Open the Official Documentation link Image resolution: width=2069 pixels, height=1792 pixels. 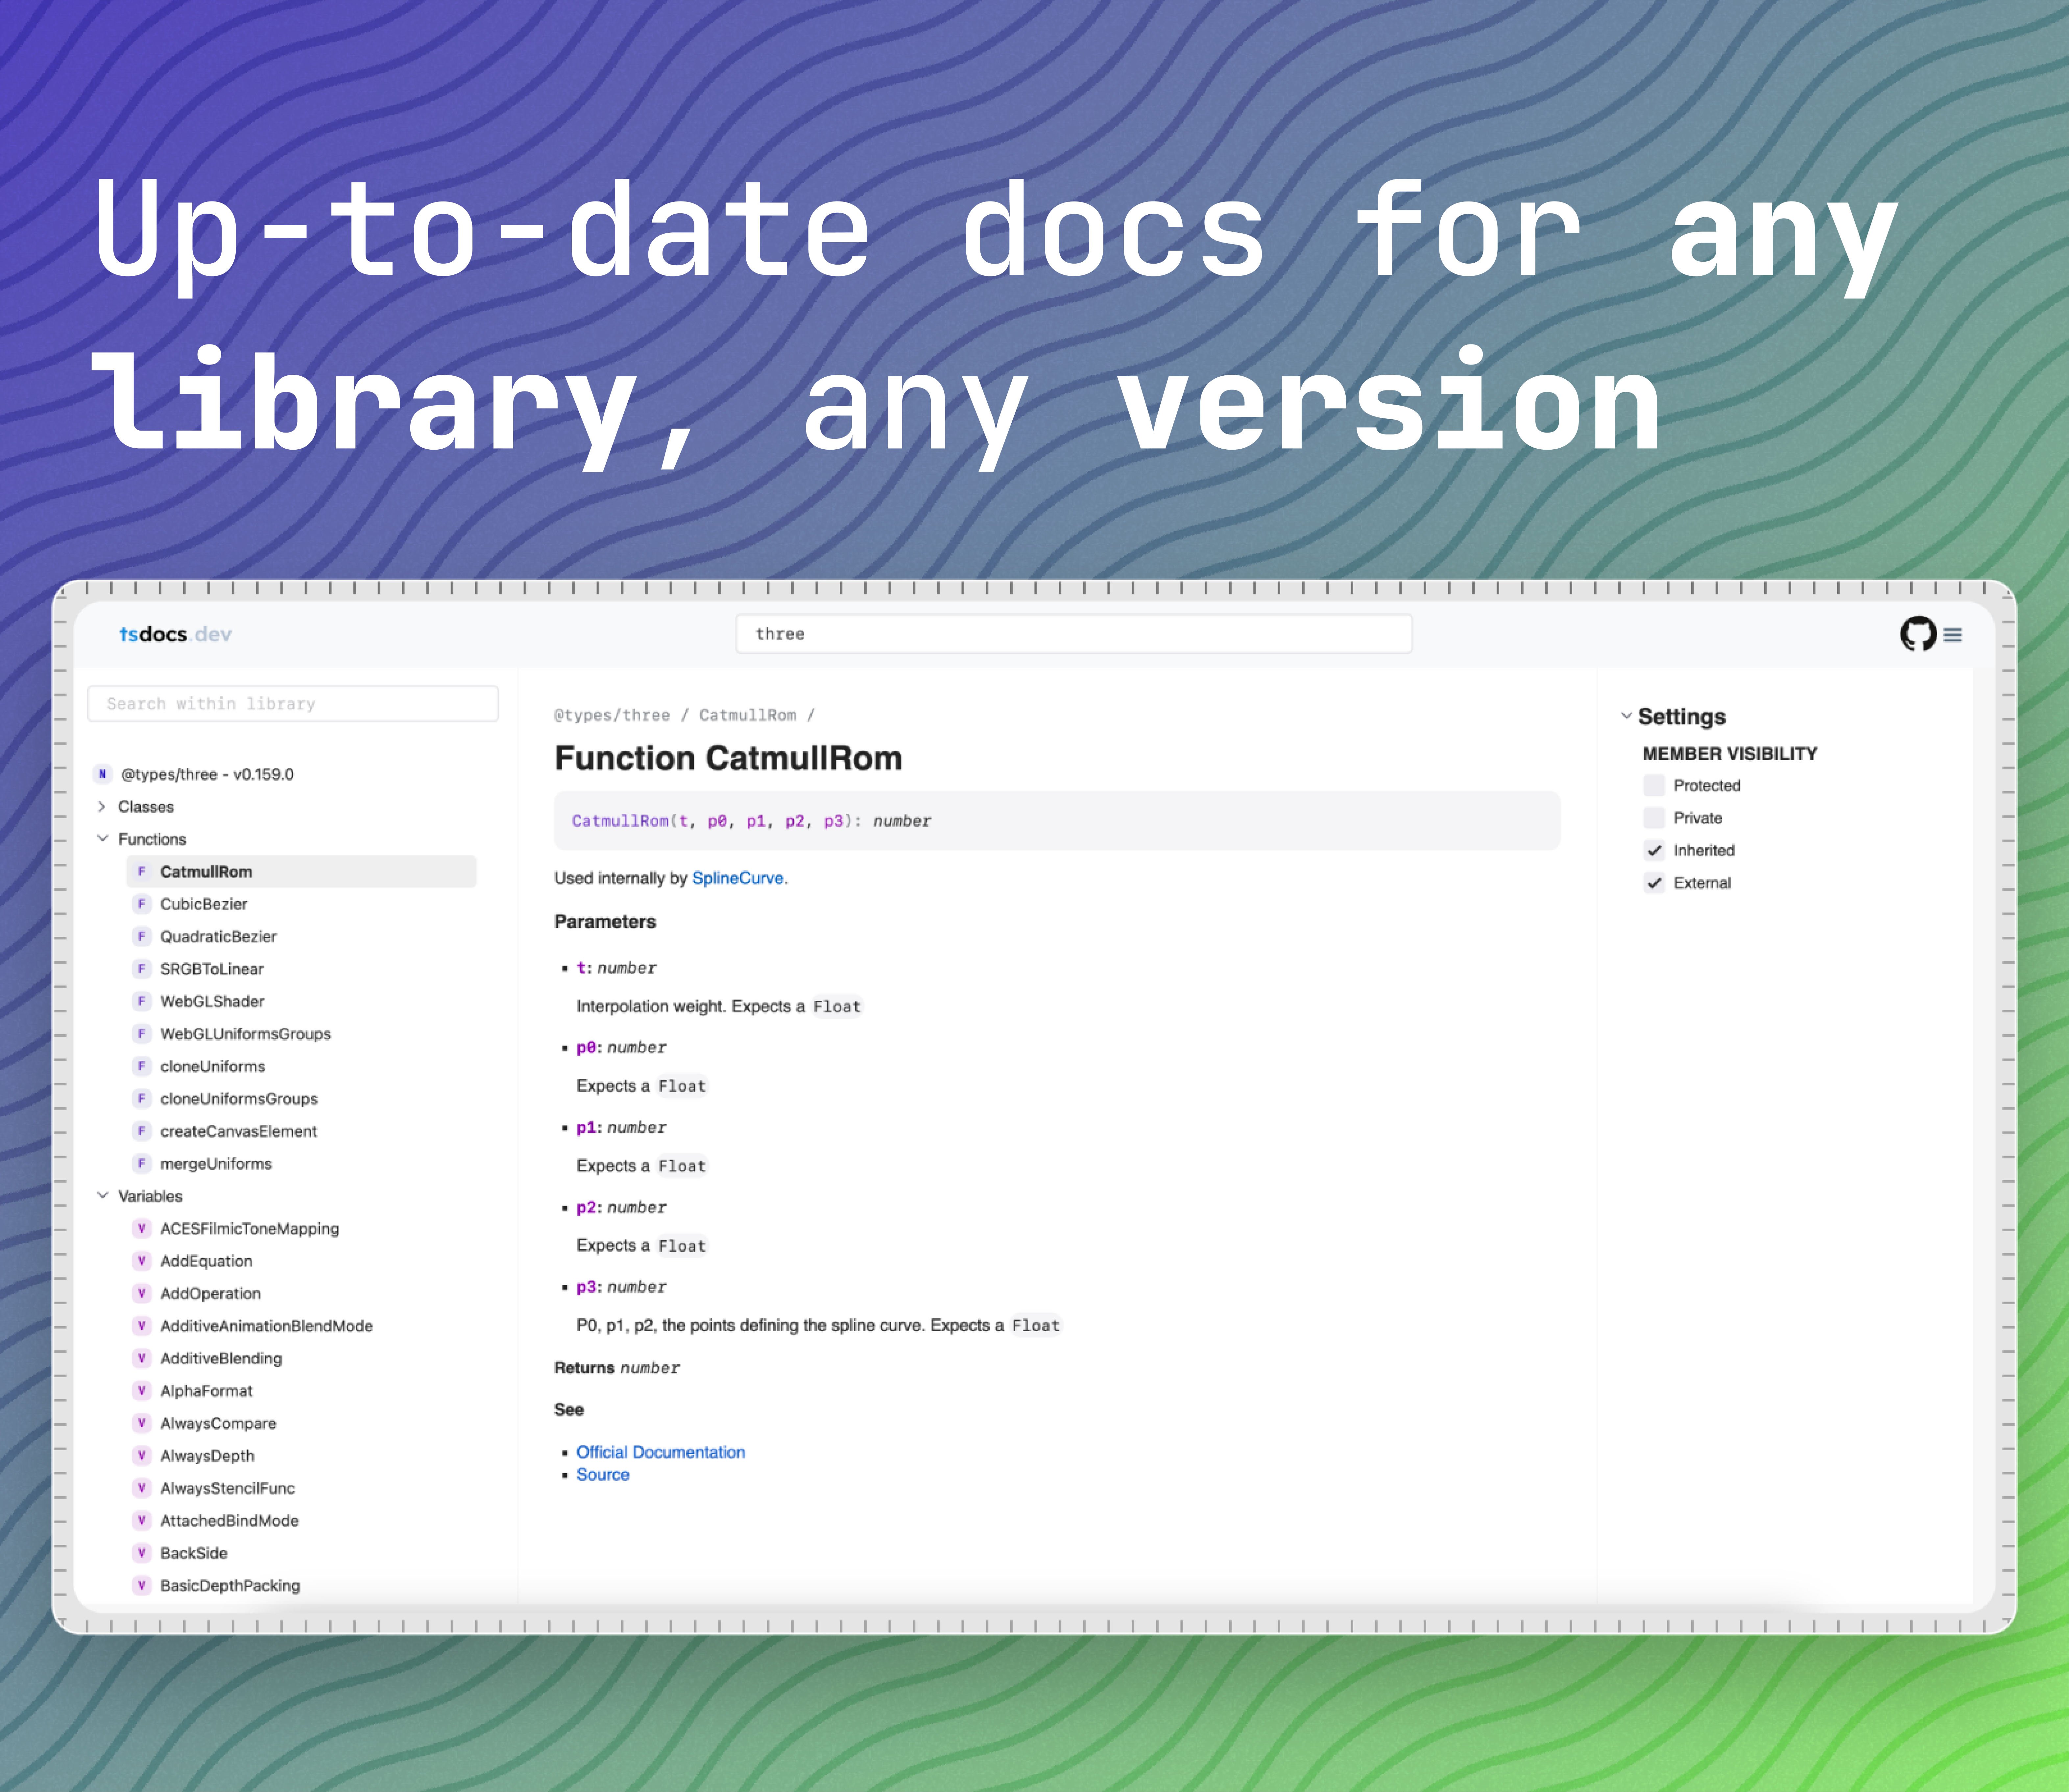661,1452
